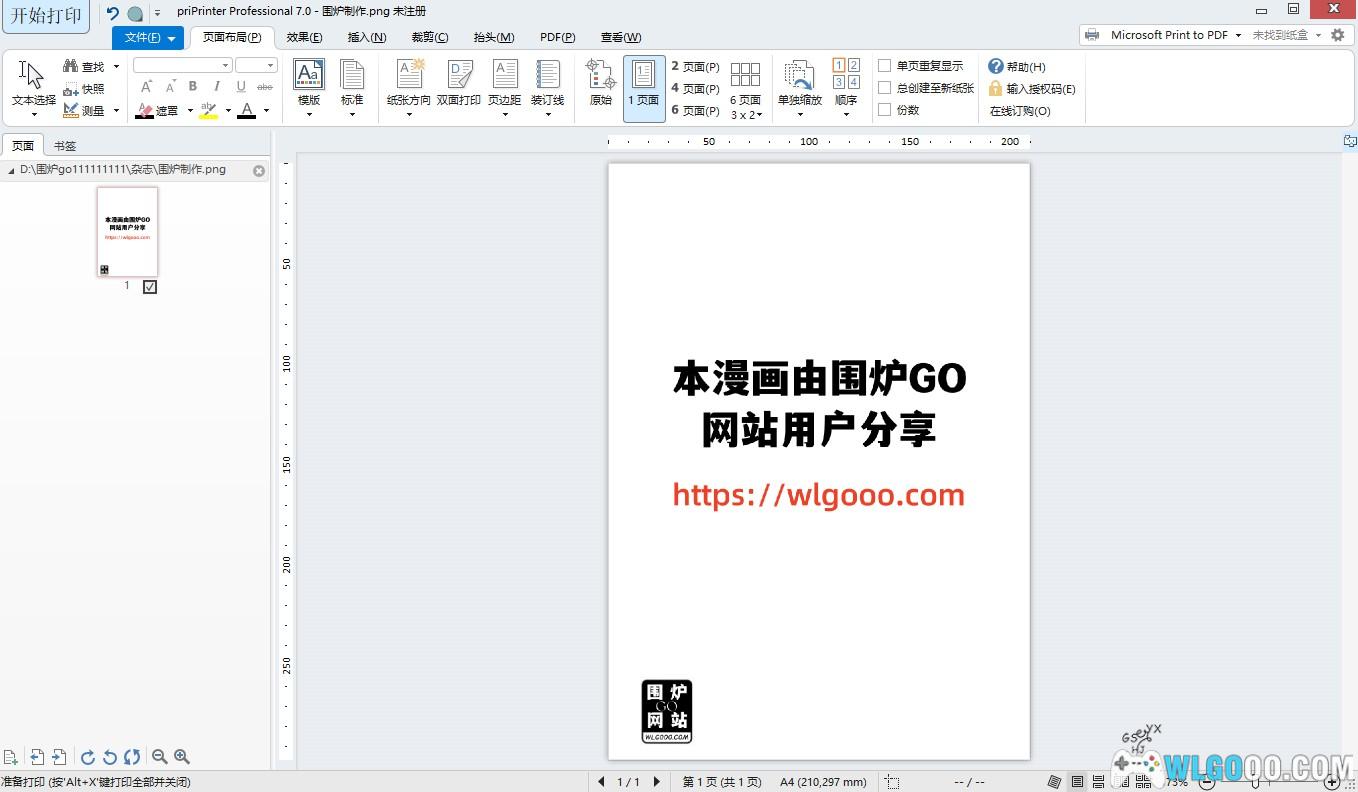
Task: Choose the 6 页面 layout icon
Action: [x=745, y=76]
